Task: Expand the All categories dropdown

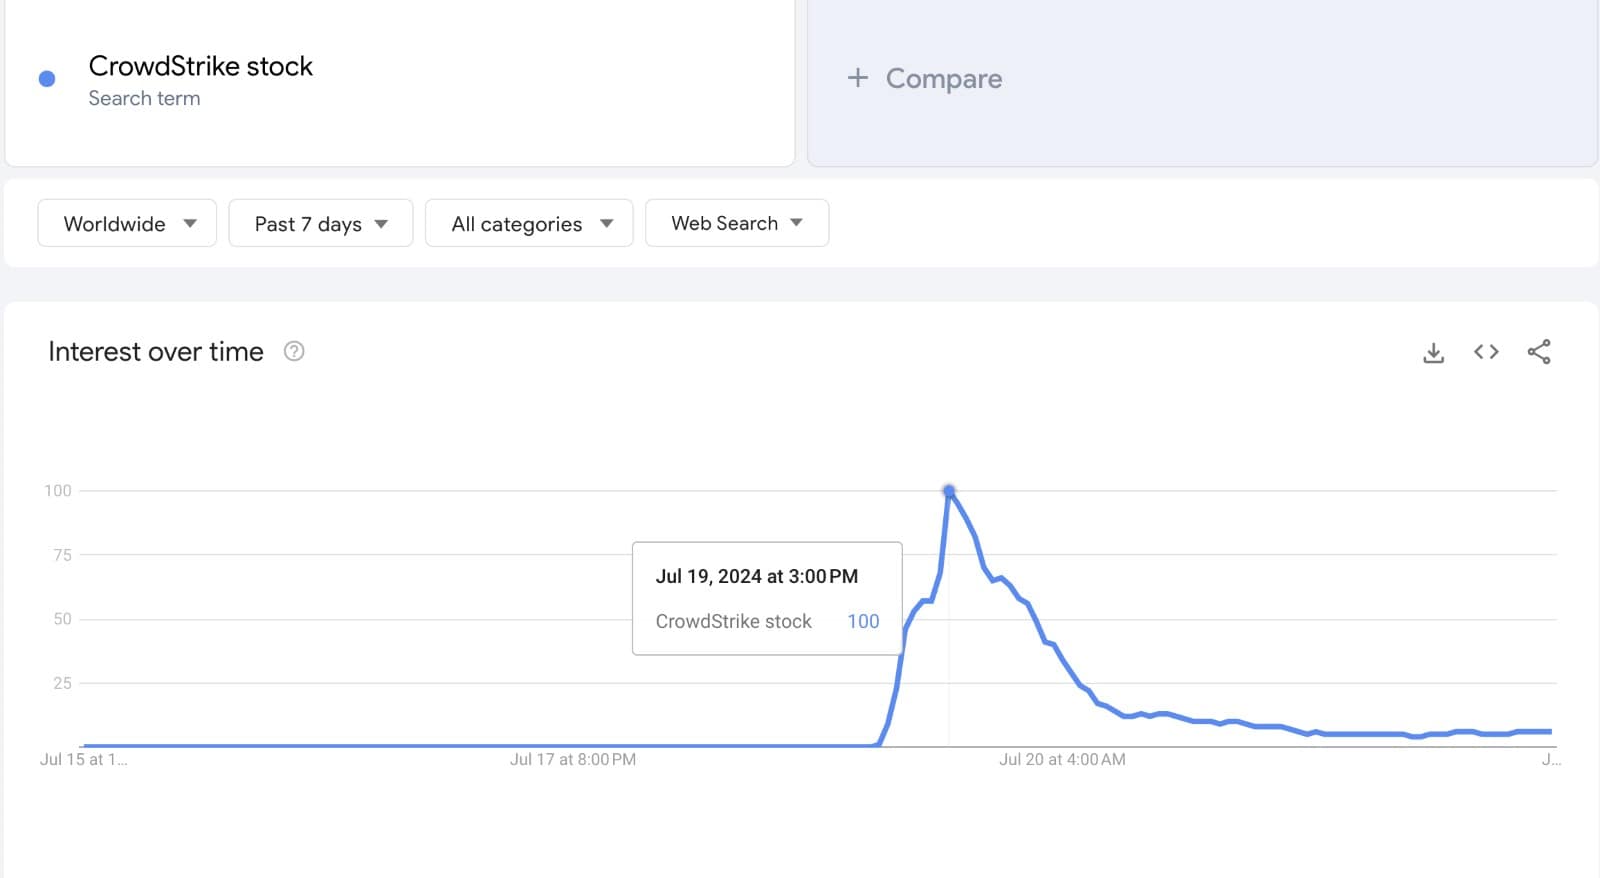Action: click(x=529, y=223)
